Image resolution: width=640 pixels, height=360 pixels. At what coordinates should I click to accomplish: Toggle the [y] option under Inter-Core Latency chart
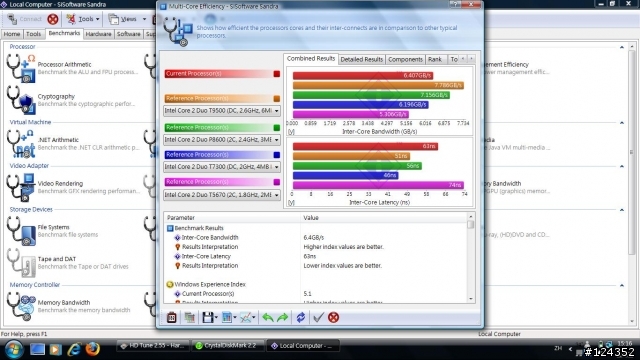coord(291,202)
